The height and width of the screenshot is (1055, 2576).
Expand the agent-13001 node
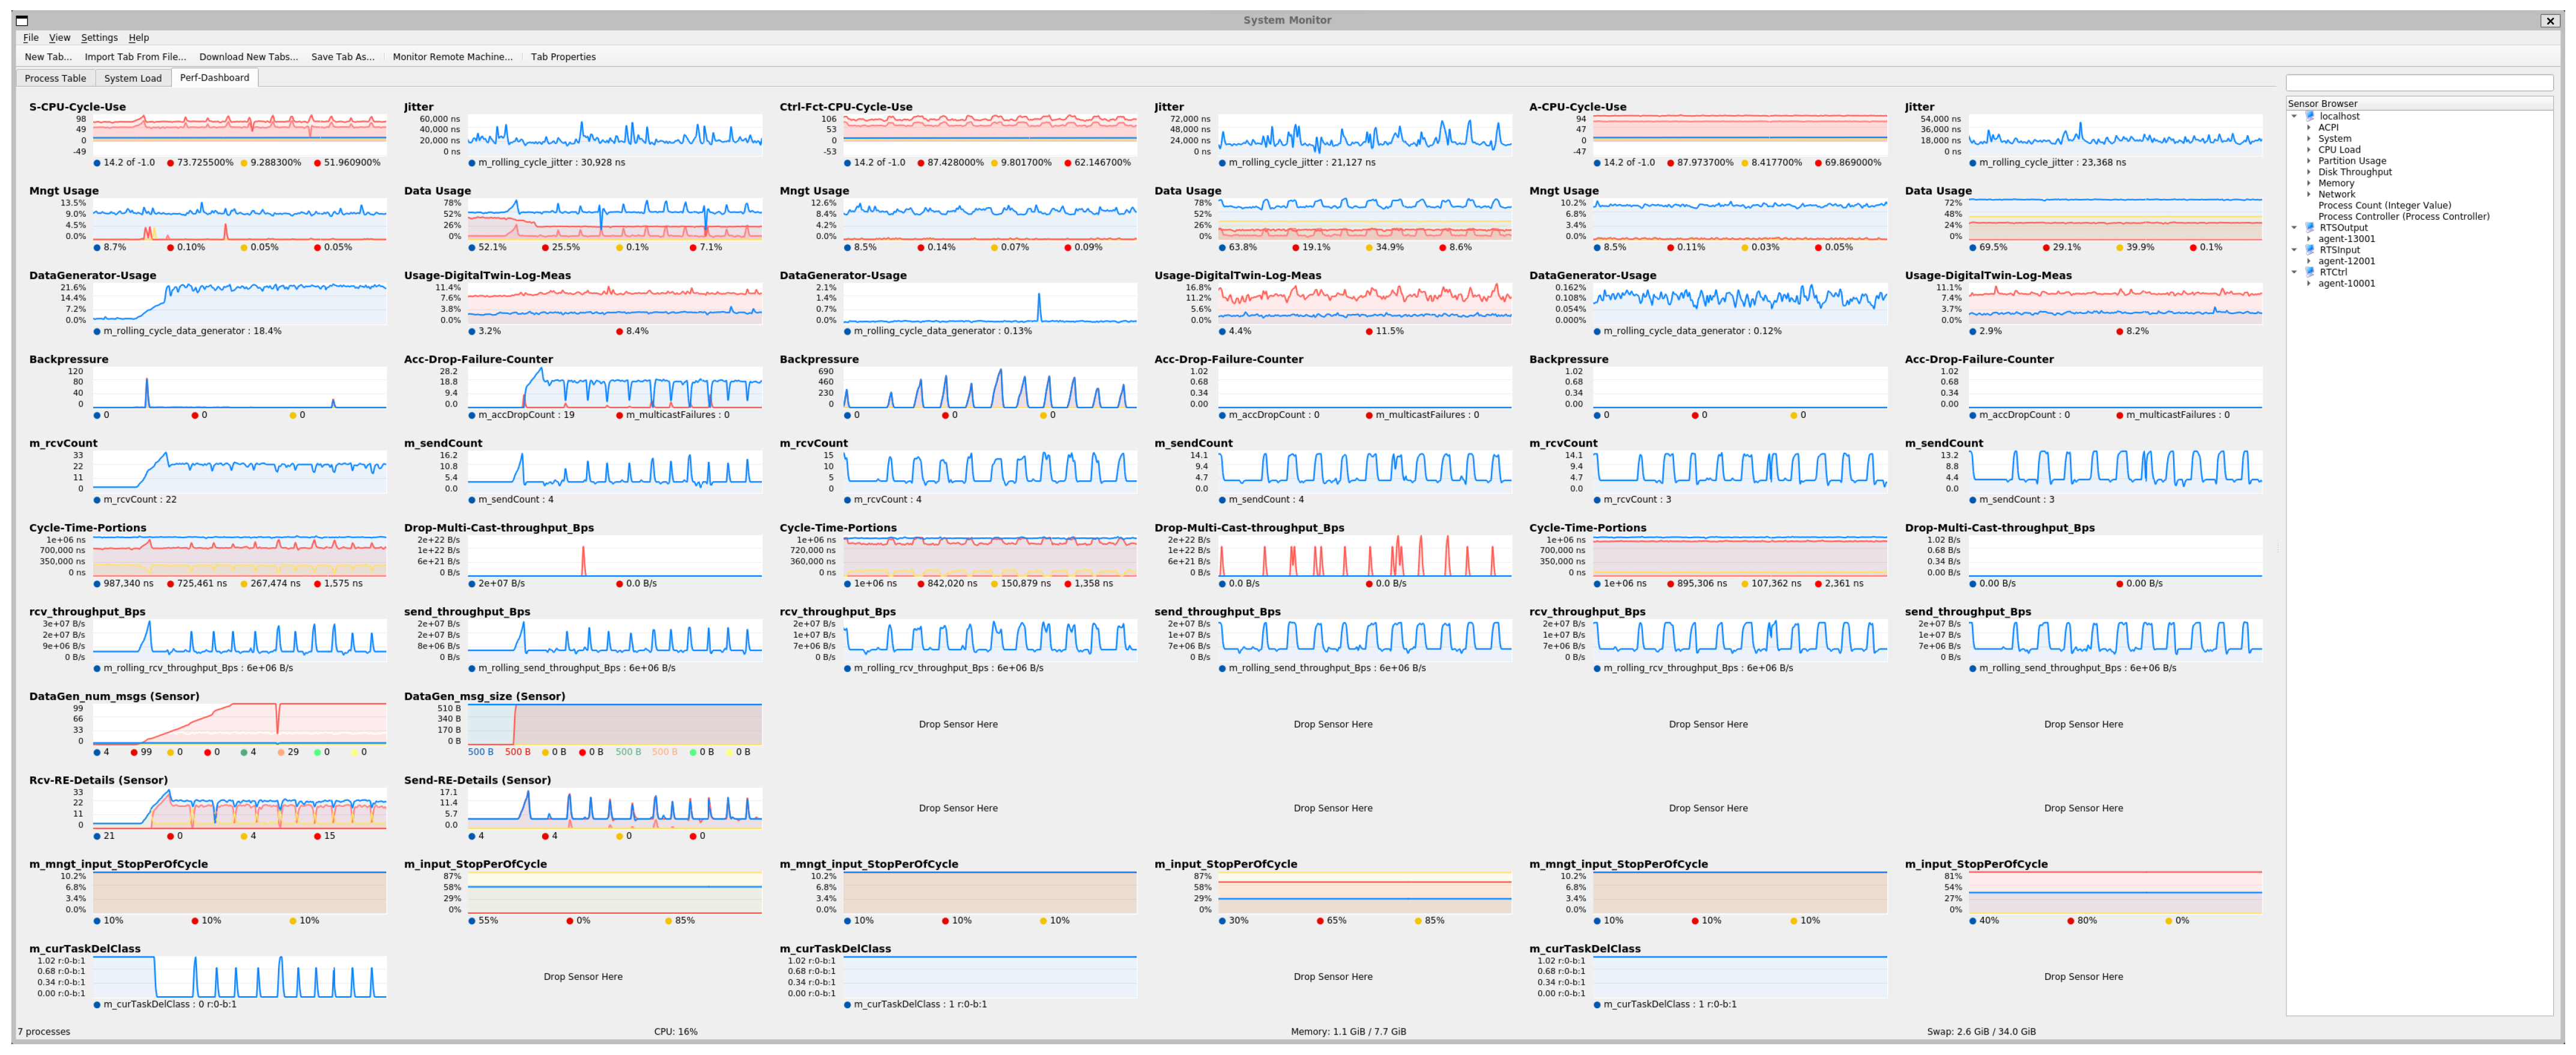pyautogui.click(x=2308, y=239)
